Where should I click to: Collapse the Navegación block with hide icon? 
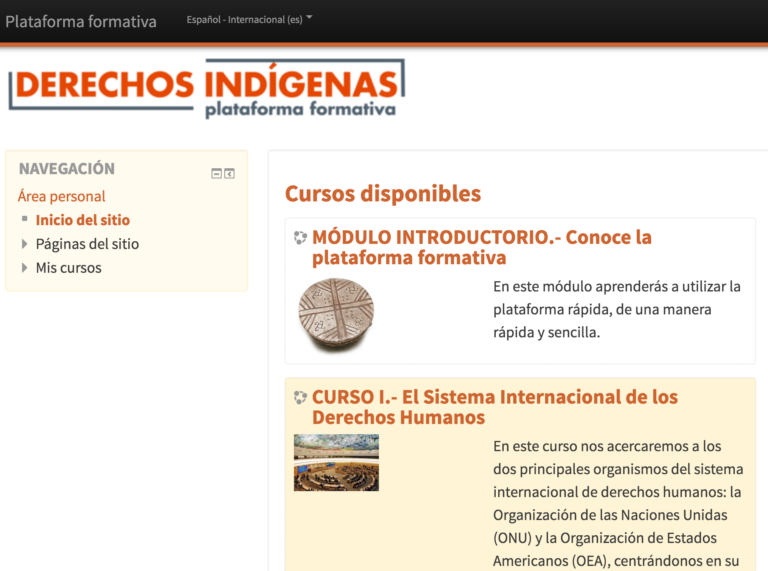[216, 173]
